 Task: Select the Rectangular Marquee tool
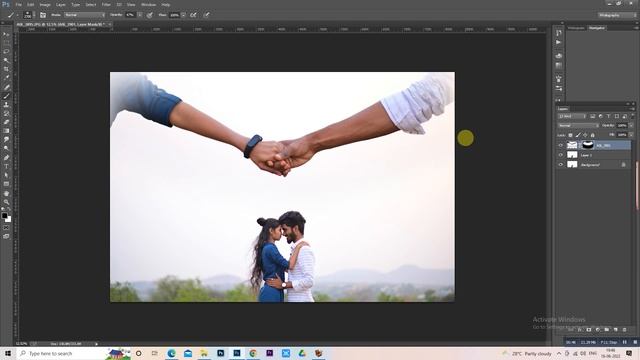click(6, 43)
